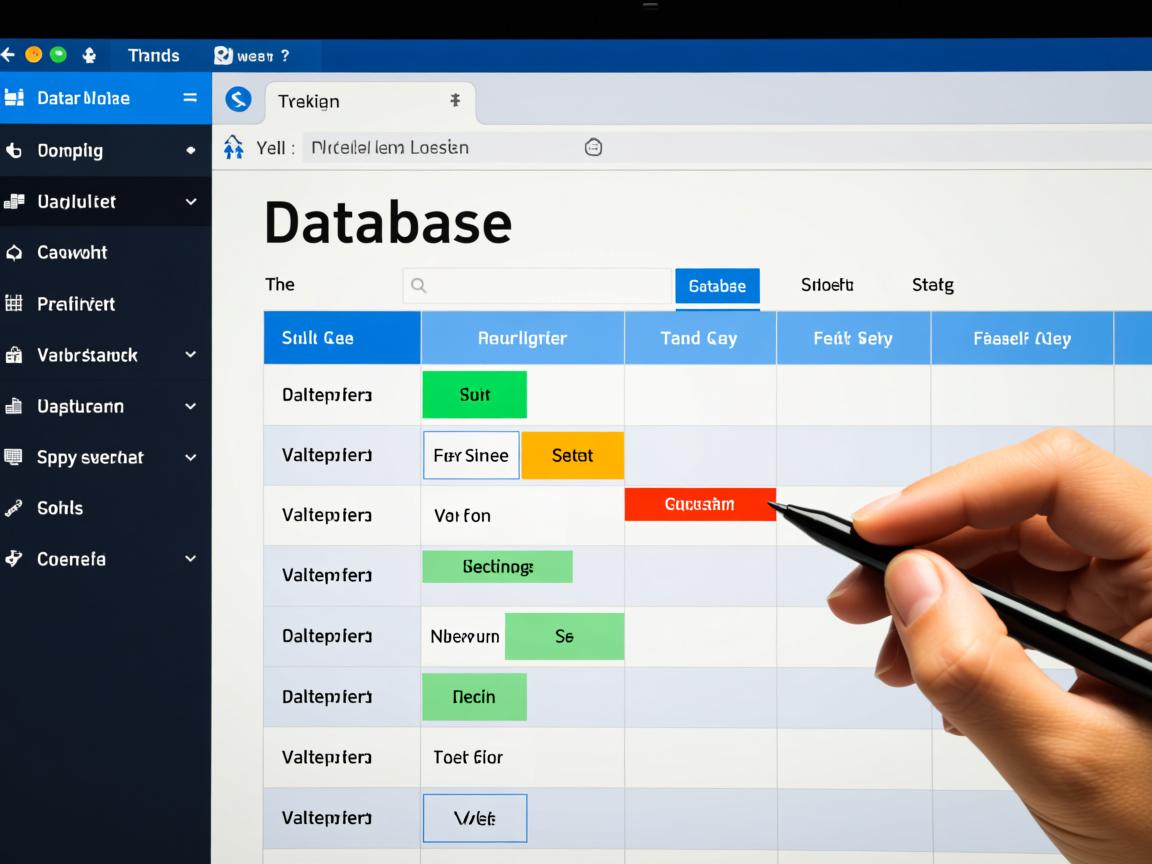Image resolution: width=1152 pixels, height=864 pixels.
Task: Expand the Uaqlultet sidebar section
Action: [x=191, y=202]
